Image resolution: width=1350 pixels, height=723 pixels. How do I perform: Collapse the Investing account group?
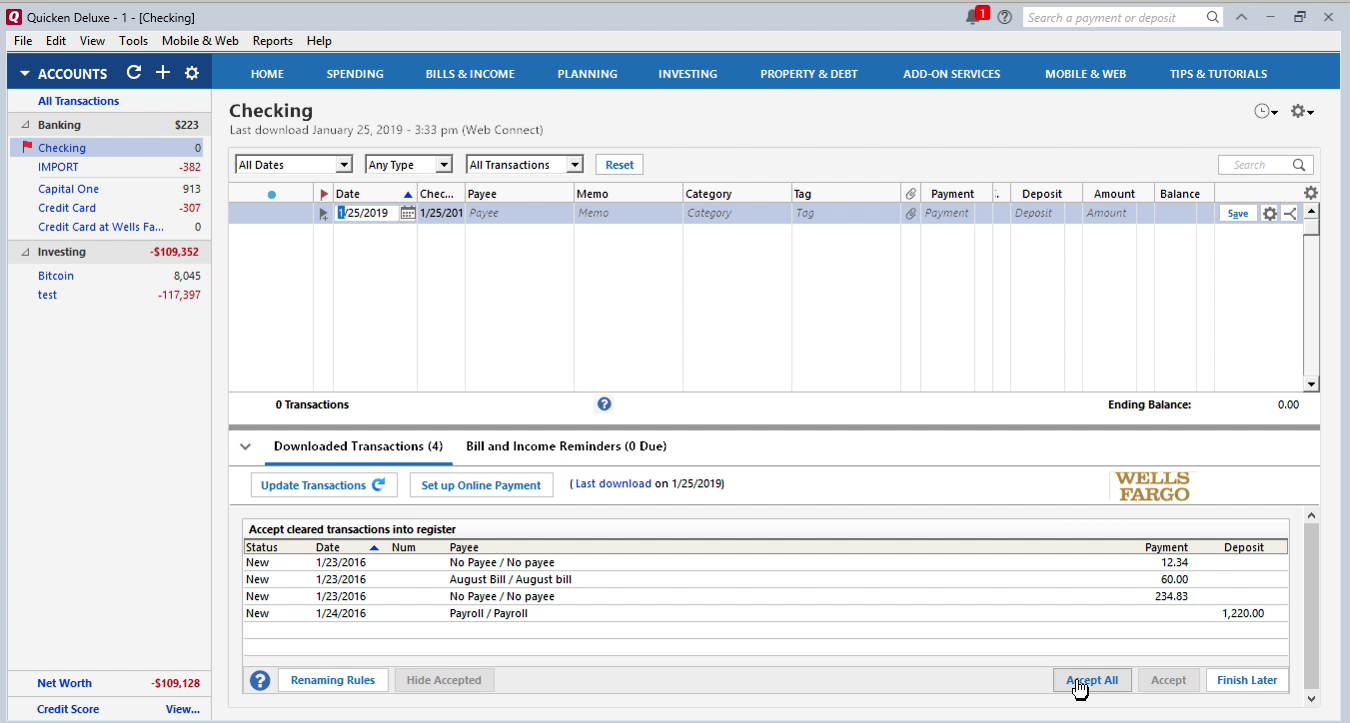pos(25,252)
